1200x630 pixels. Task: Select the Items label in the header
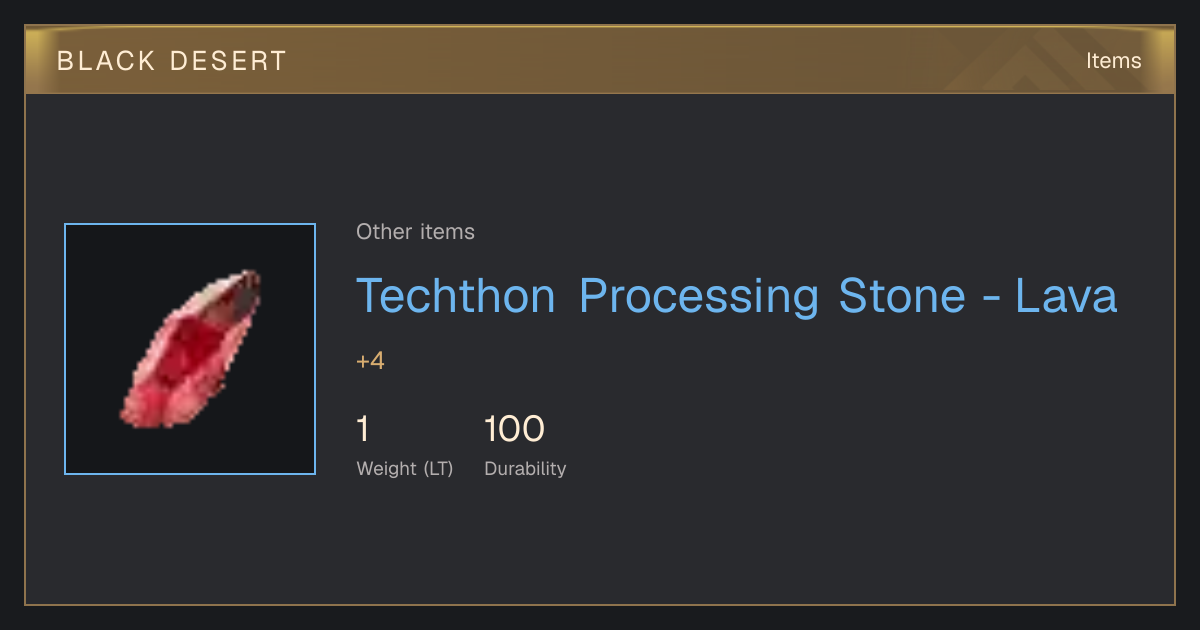click(1114, 61)
